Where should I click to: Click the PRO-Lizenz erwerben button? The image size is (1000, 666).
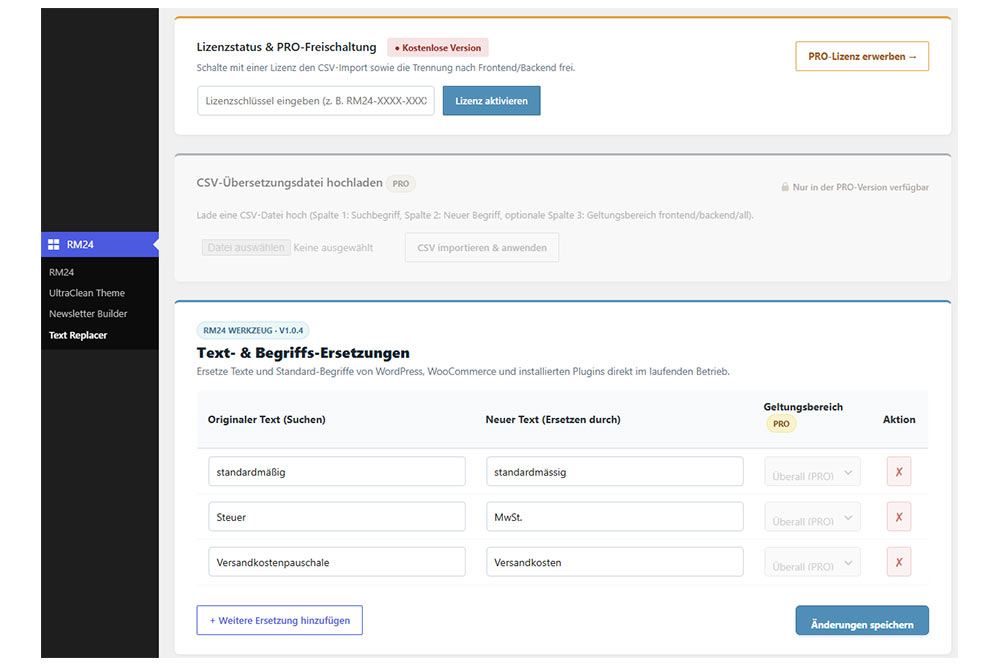coord(862,56)
